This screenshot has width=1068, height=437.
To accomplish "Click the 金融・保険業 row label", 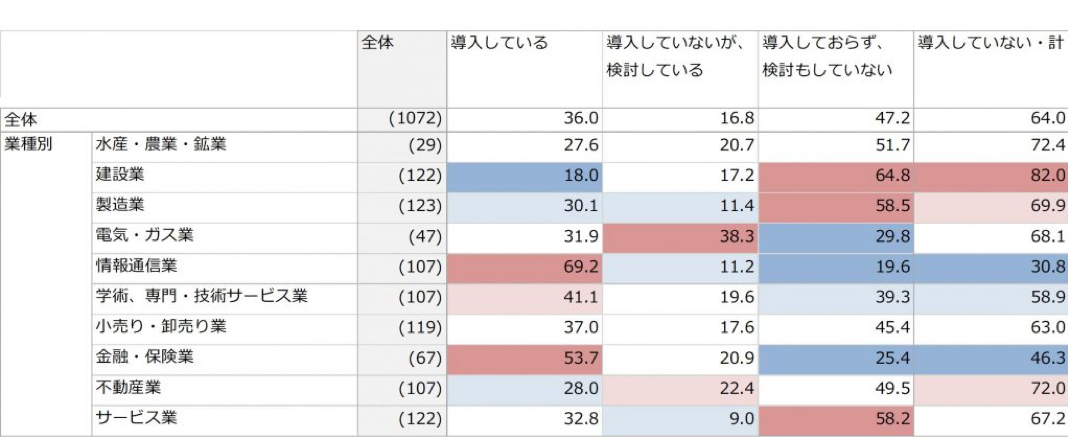I will (x=144, y=358).
